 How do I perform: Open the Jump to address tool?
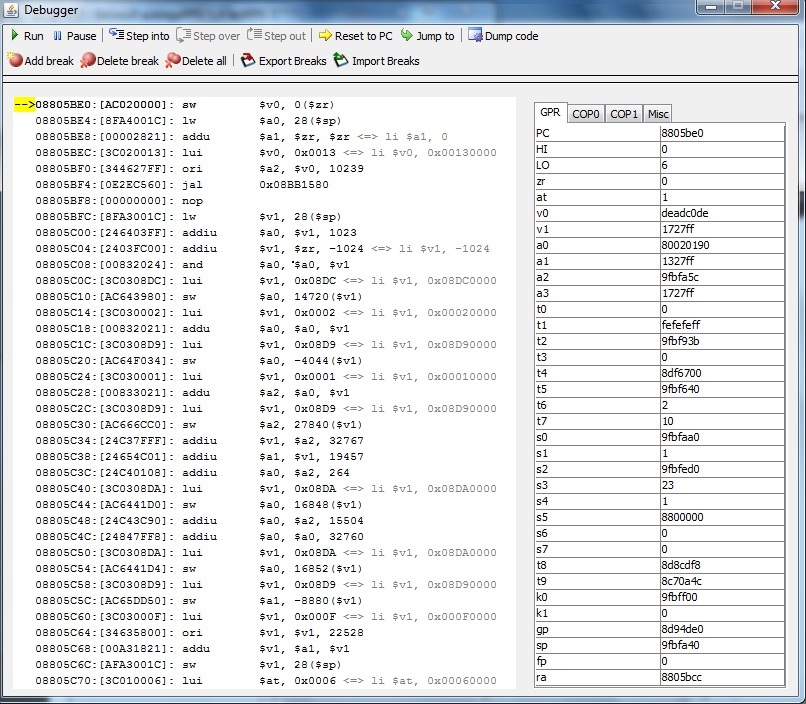[x=427, y=36]
